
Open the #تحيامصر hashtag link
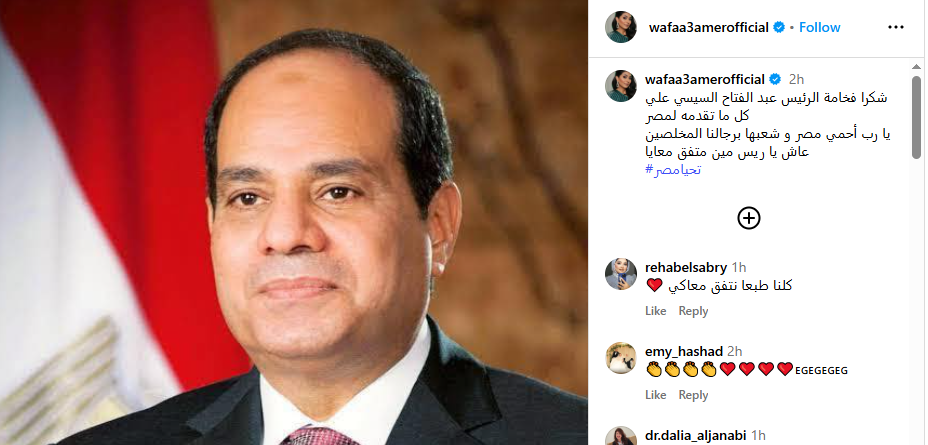click(x=674, y=170)
